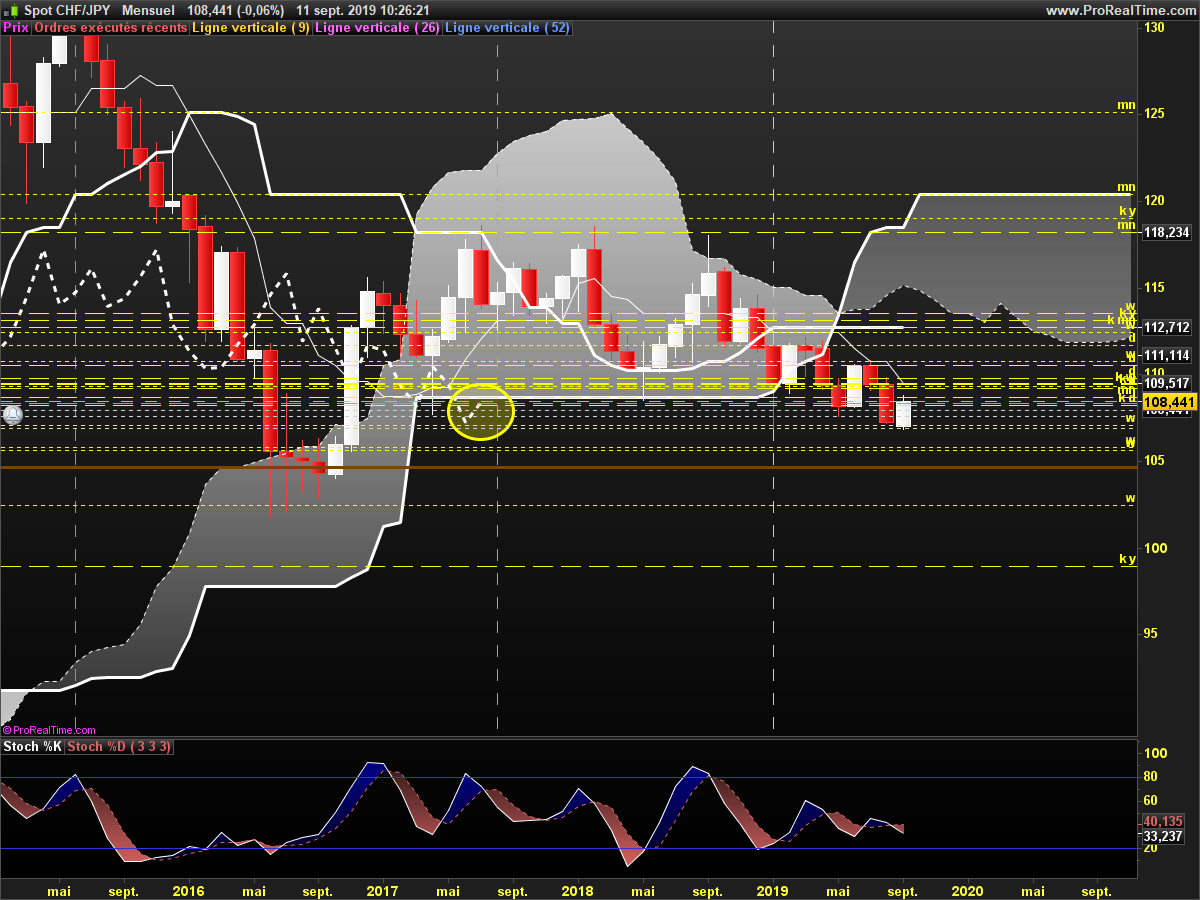Click the 33,237 stochastic value tag
Image resolution: width=1200 pixels, height=900 pixels.
tap(1162, 836)
